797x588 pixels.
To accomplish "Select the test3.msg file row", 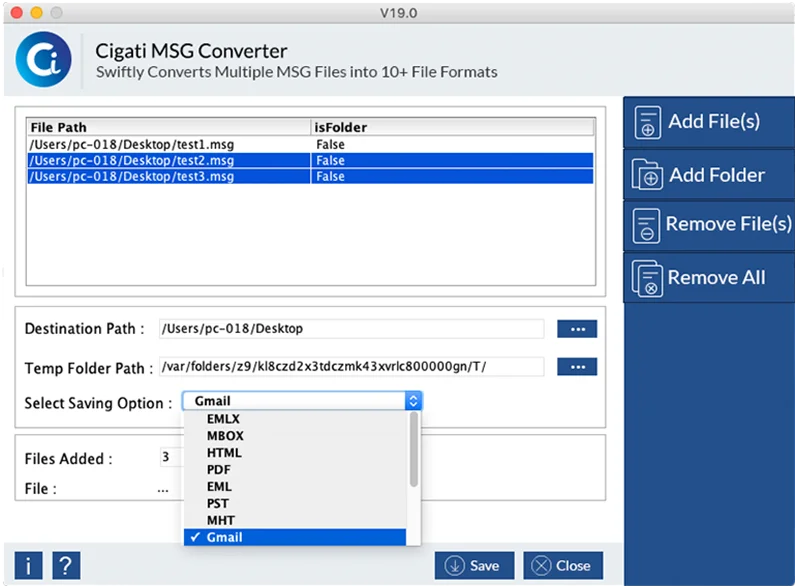I will 310,176.
